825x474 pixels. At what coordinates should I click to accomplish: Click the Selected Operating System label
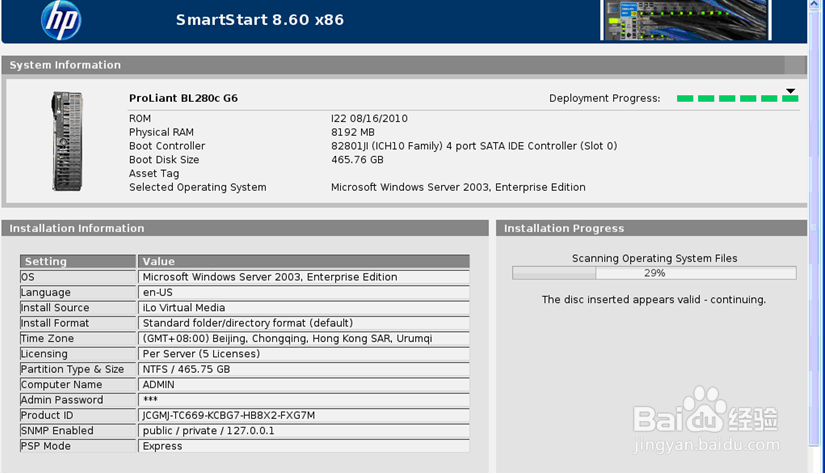pos(198,187)
